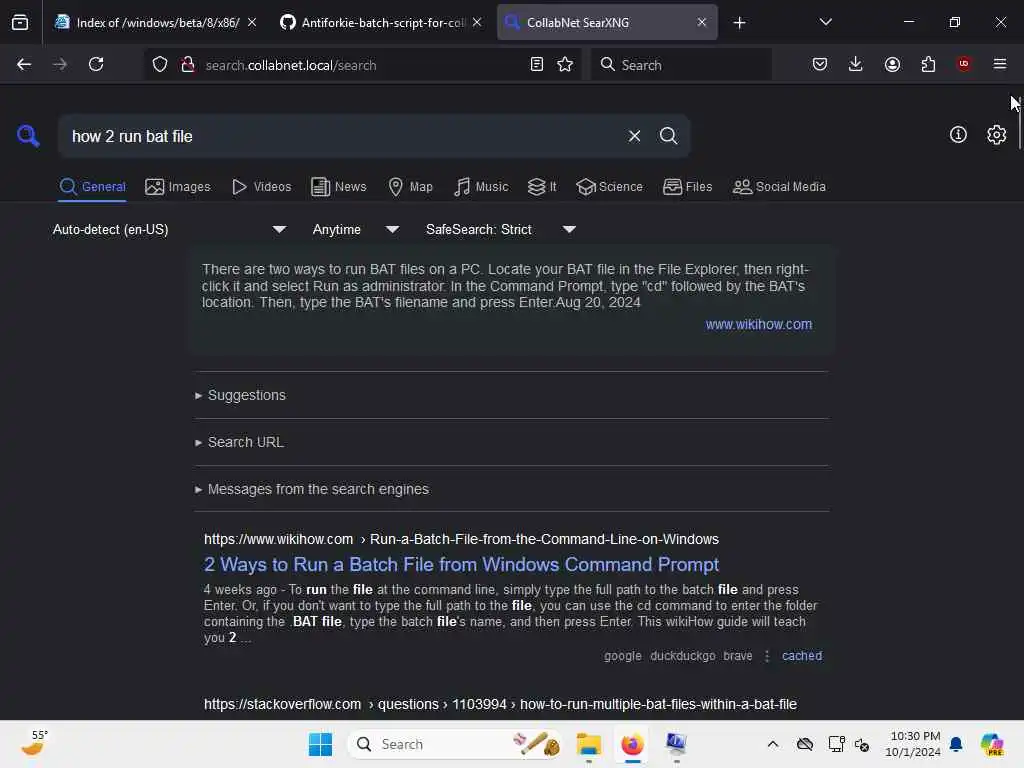This screenshot has width=1024, height=768.
Task: Close the Index of /windows tab
Action: 252,22
